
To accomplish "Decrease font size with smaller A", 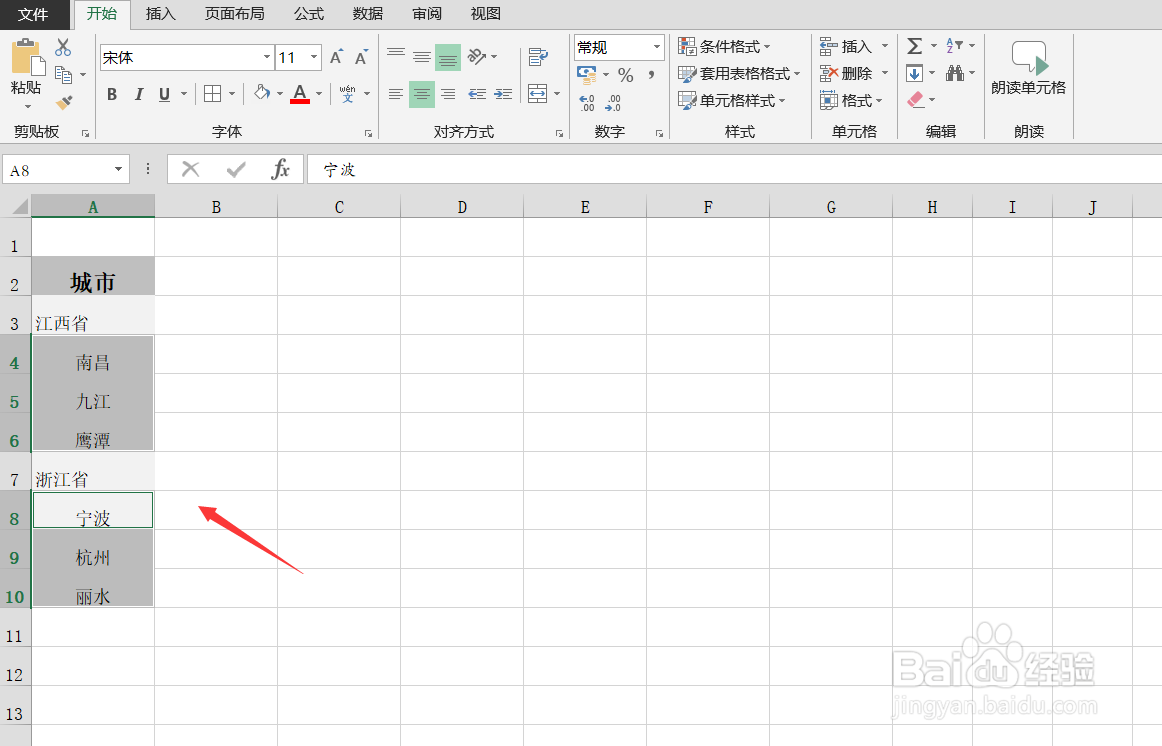I will click(361, 57).
